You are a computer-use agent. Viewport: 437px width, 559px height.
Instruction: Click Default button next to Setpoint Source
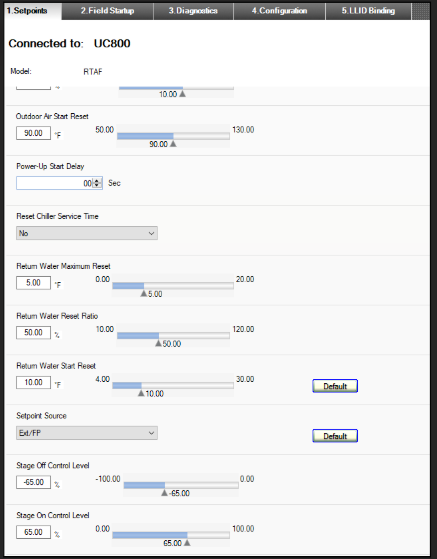(x=335, y=436)
